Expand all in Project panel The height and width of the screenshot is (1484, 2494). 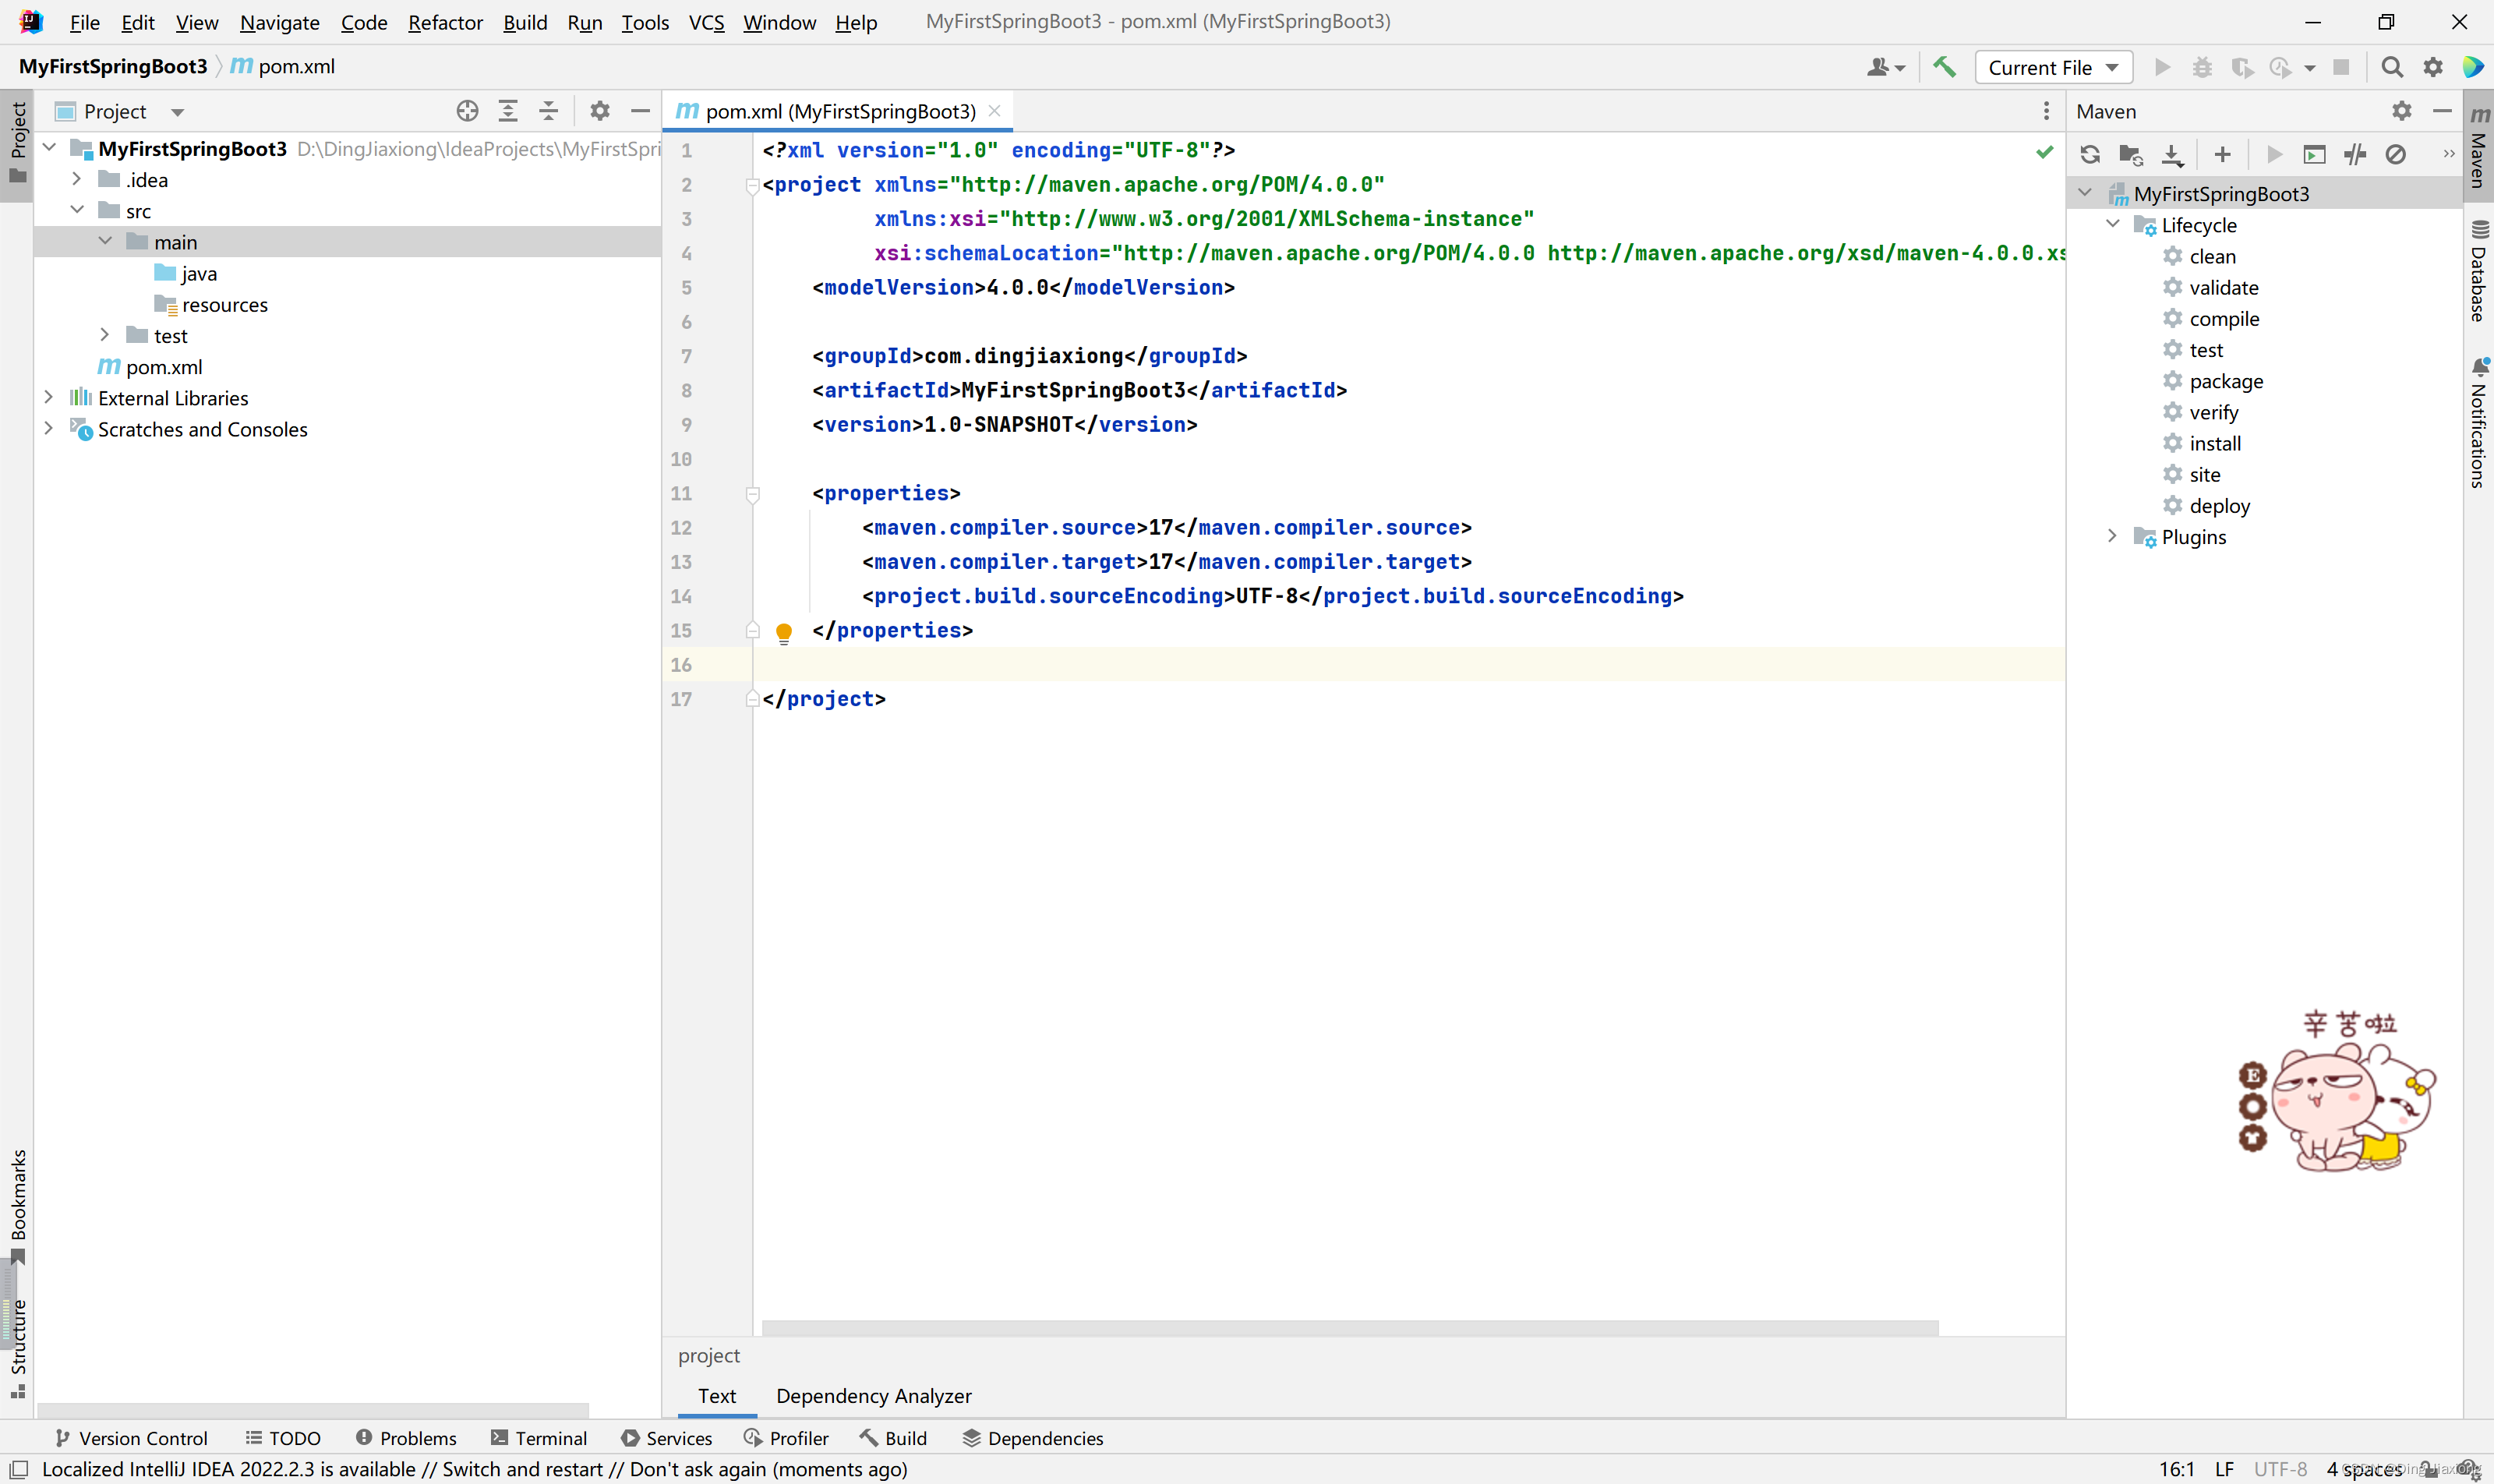[508, 111]
